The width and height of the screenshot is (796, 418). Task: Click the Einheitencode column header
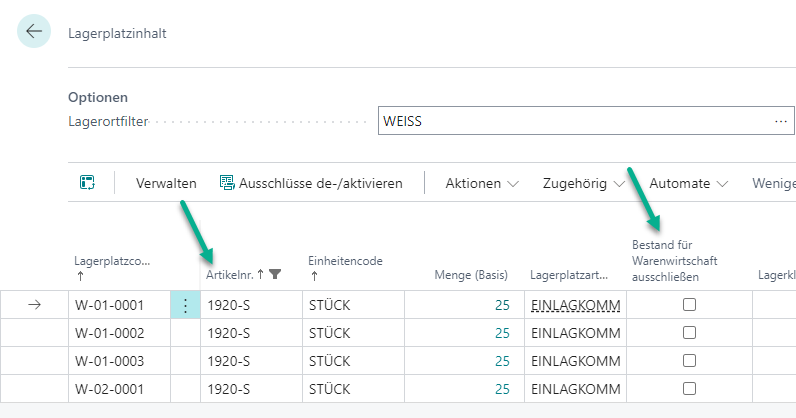pos(344,262)
